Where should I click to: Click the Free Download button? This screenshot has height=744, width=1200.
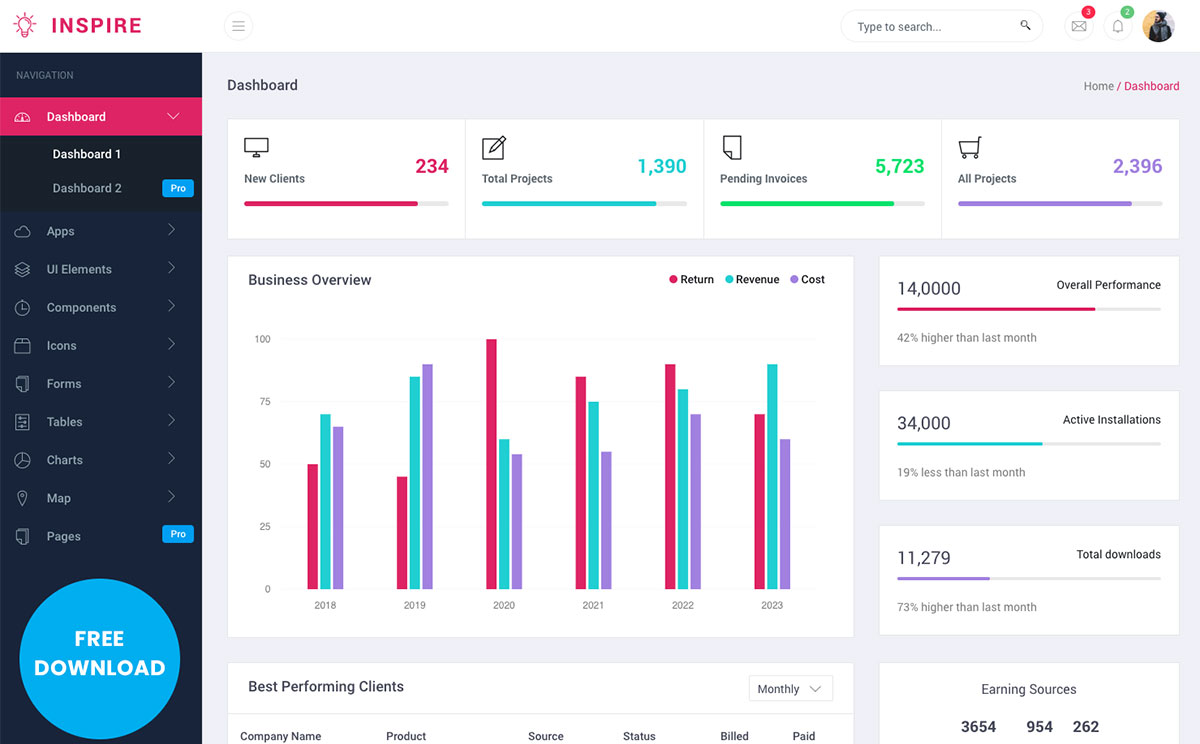click(x=100, y=654)
